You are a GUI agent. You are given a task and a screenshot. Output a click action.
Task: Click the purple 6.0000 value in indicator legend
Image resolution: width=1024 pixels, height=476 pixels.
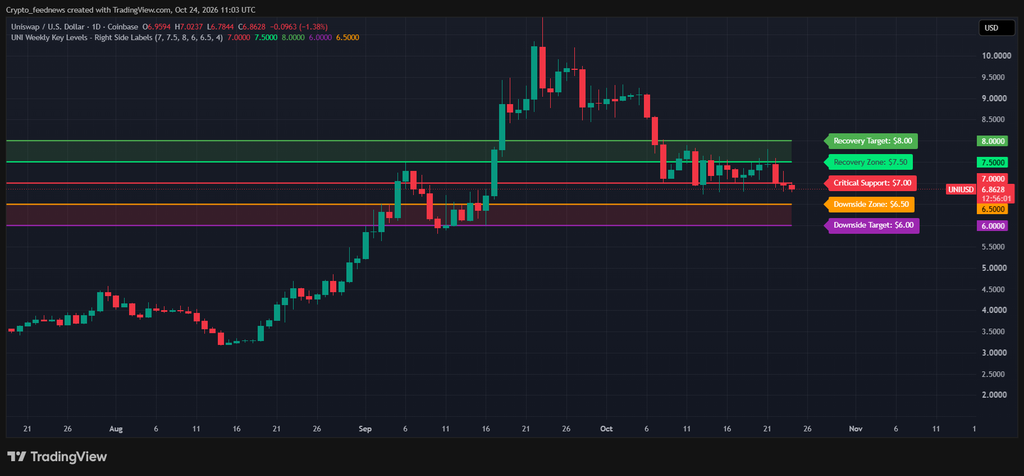tap(320, 38)
